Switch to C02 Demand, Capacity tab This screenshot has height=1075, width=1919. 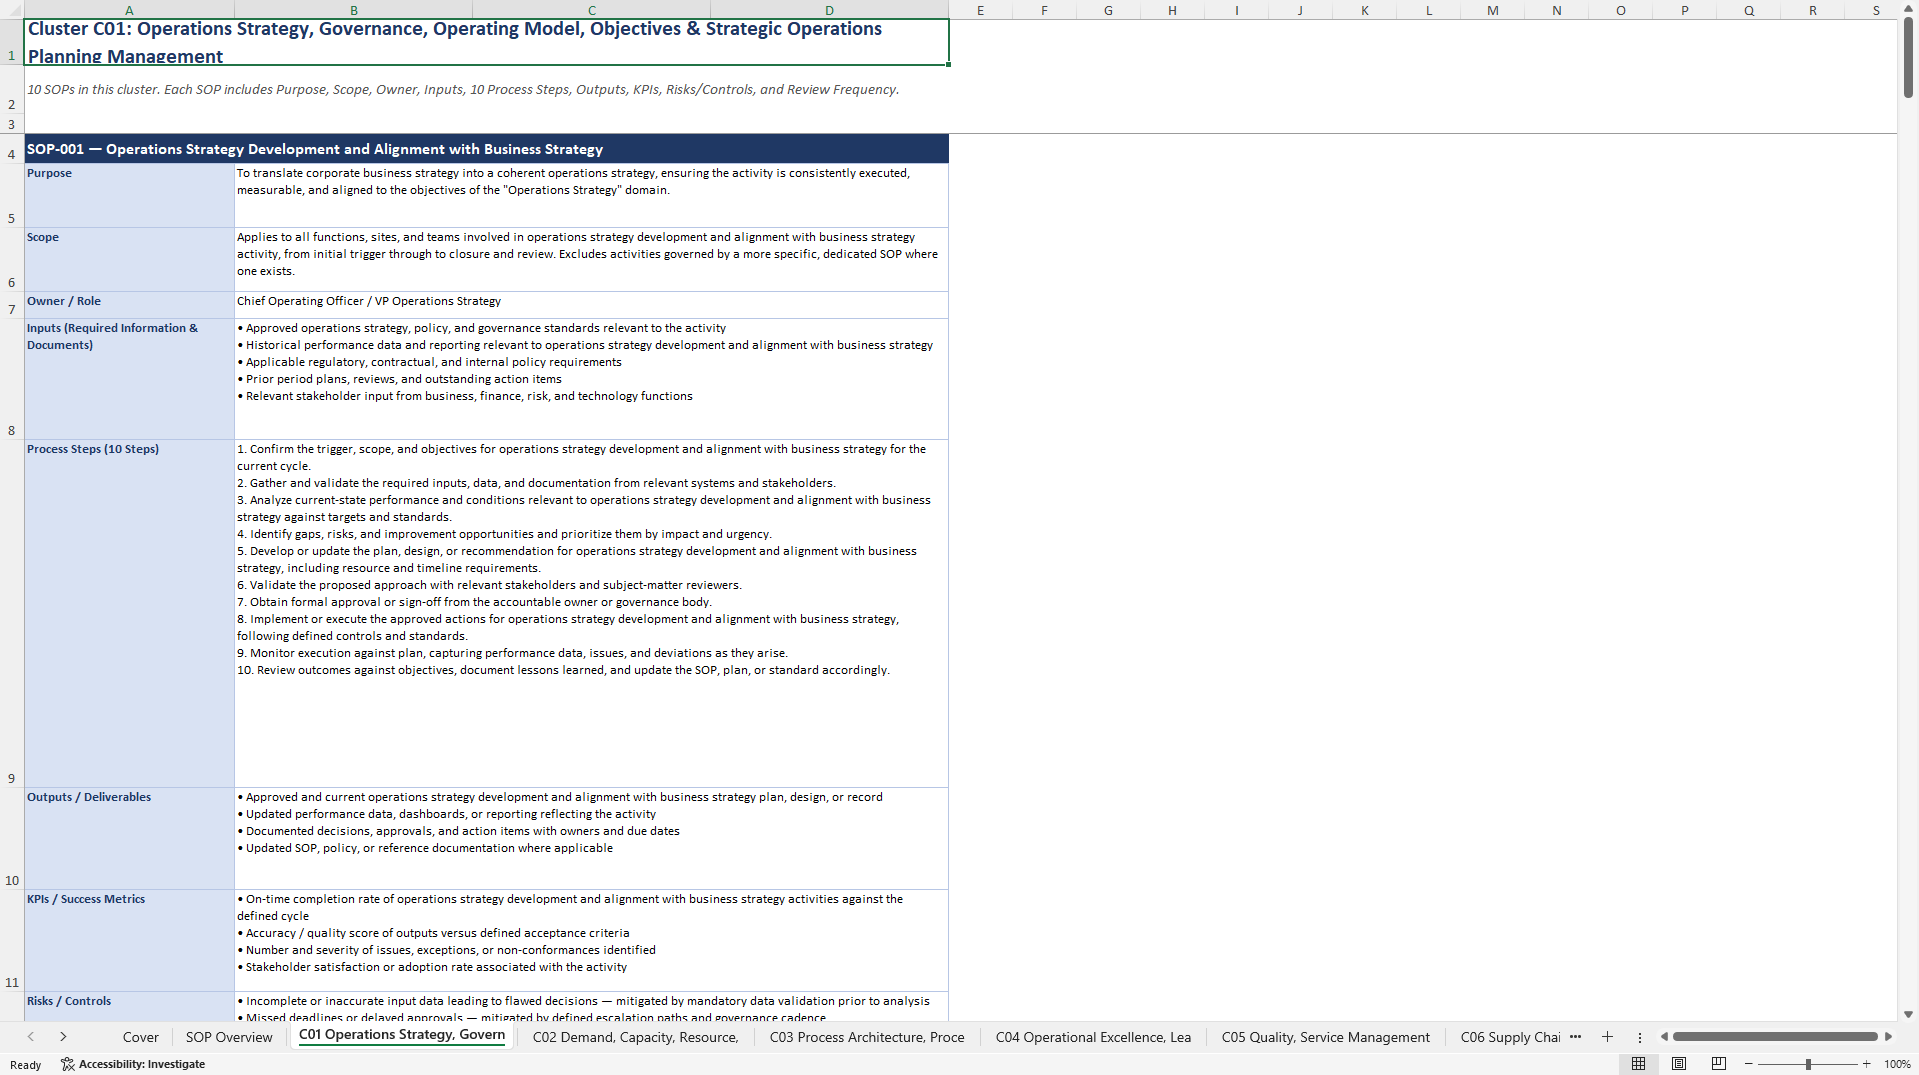coord(636,1037)
